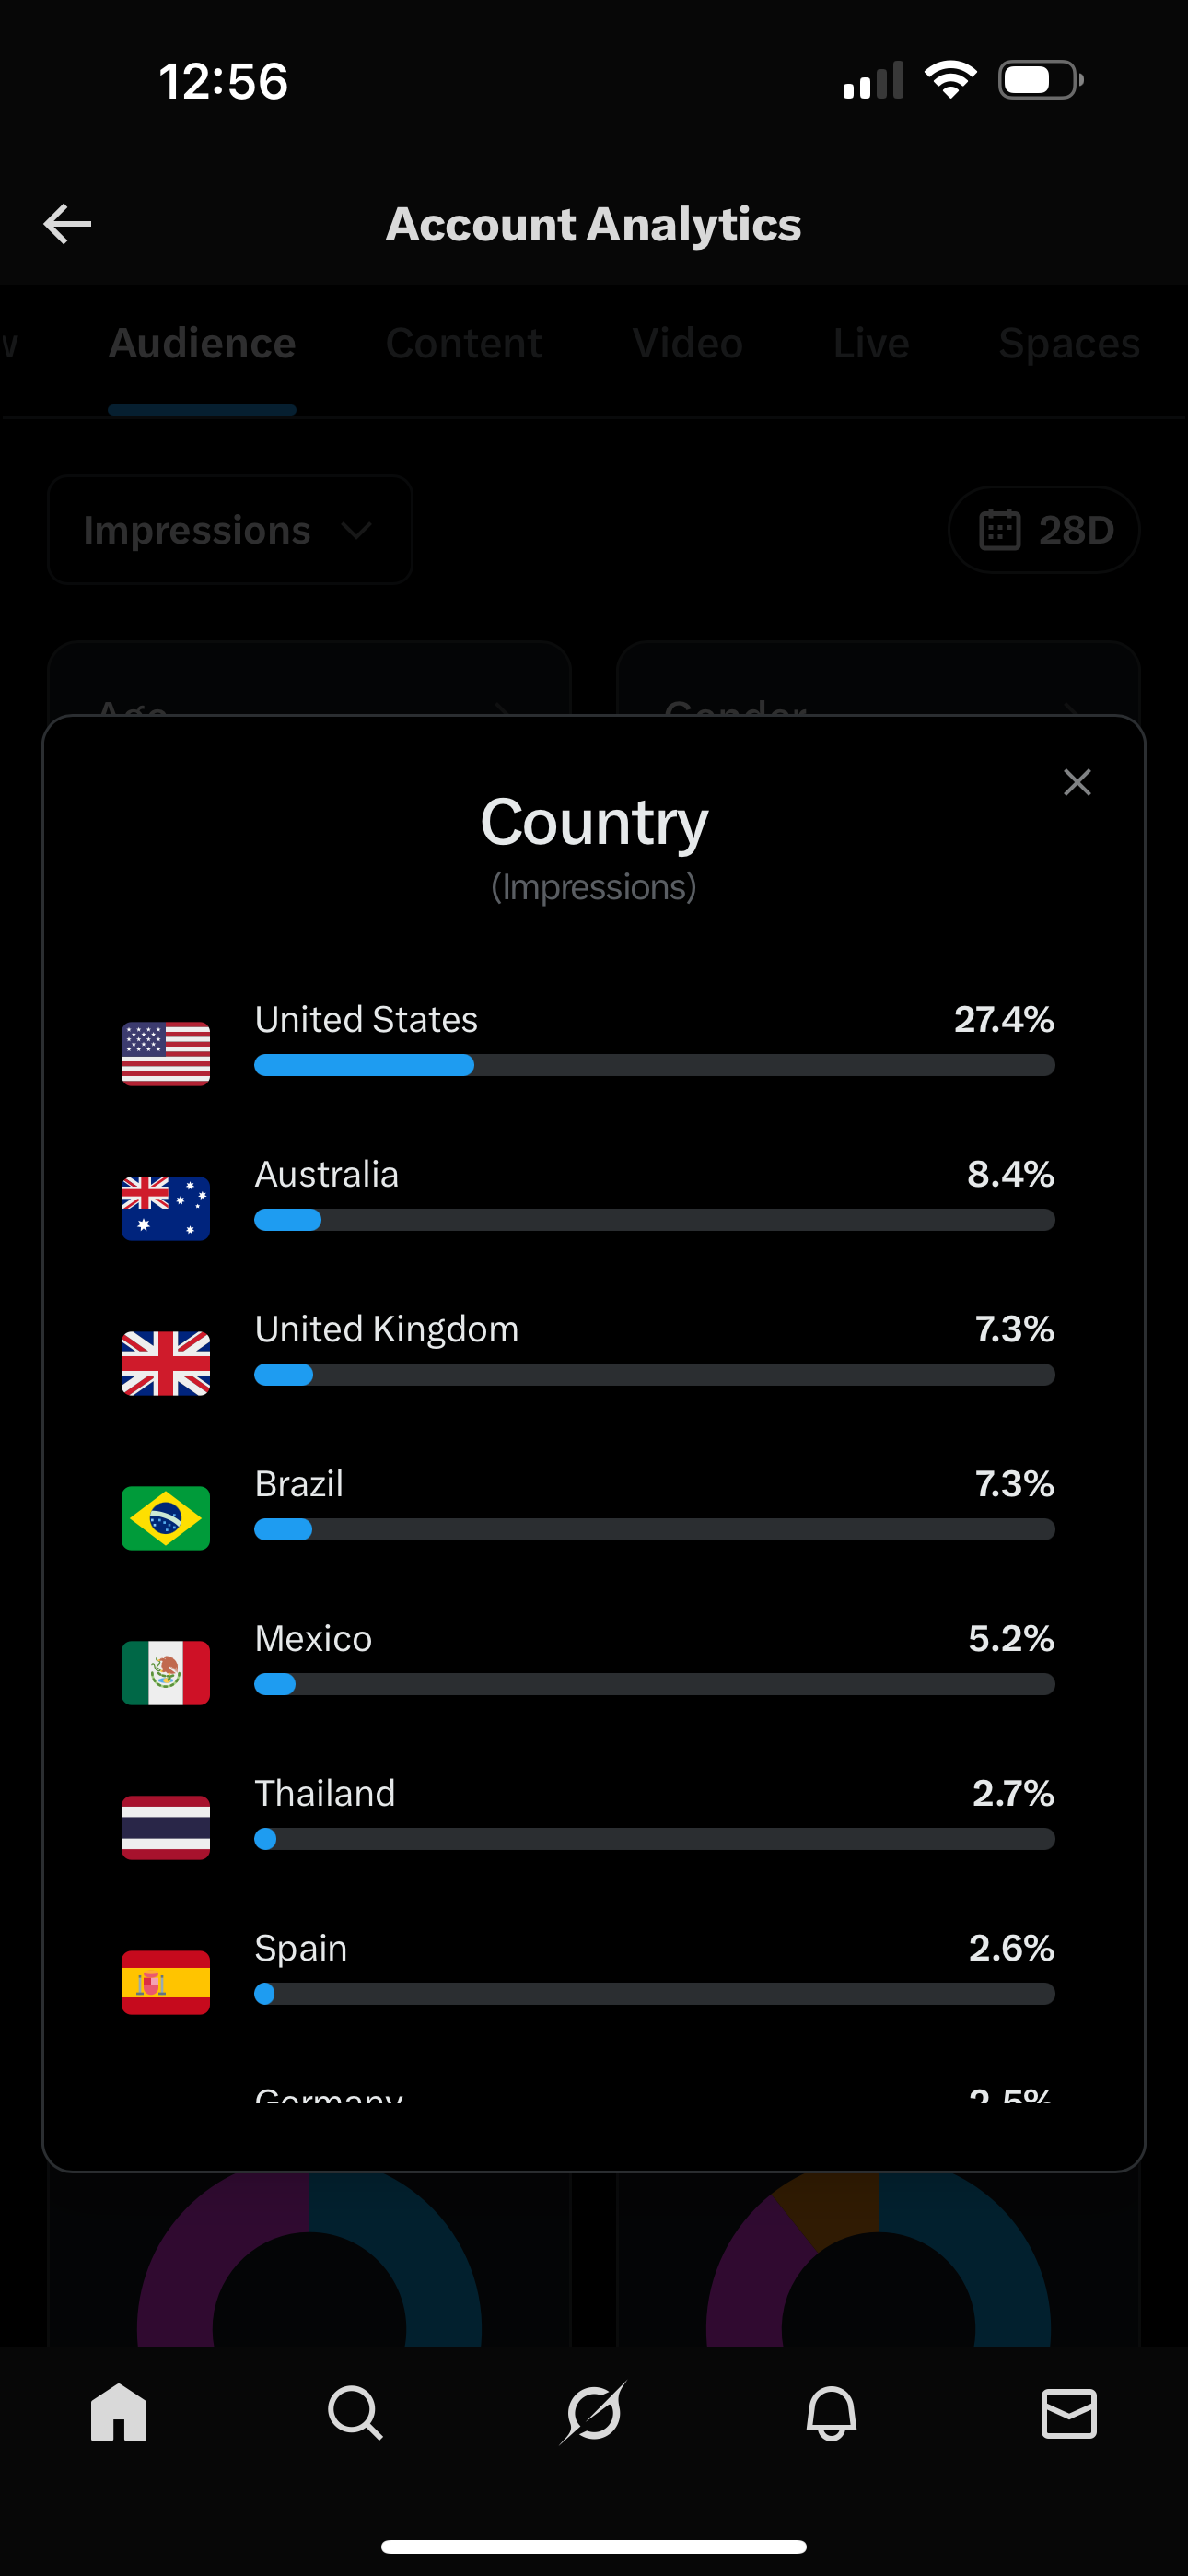This screenshot has width=1188, height=2576.
Task: Select the Audience tab
Action: point(202,344)
